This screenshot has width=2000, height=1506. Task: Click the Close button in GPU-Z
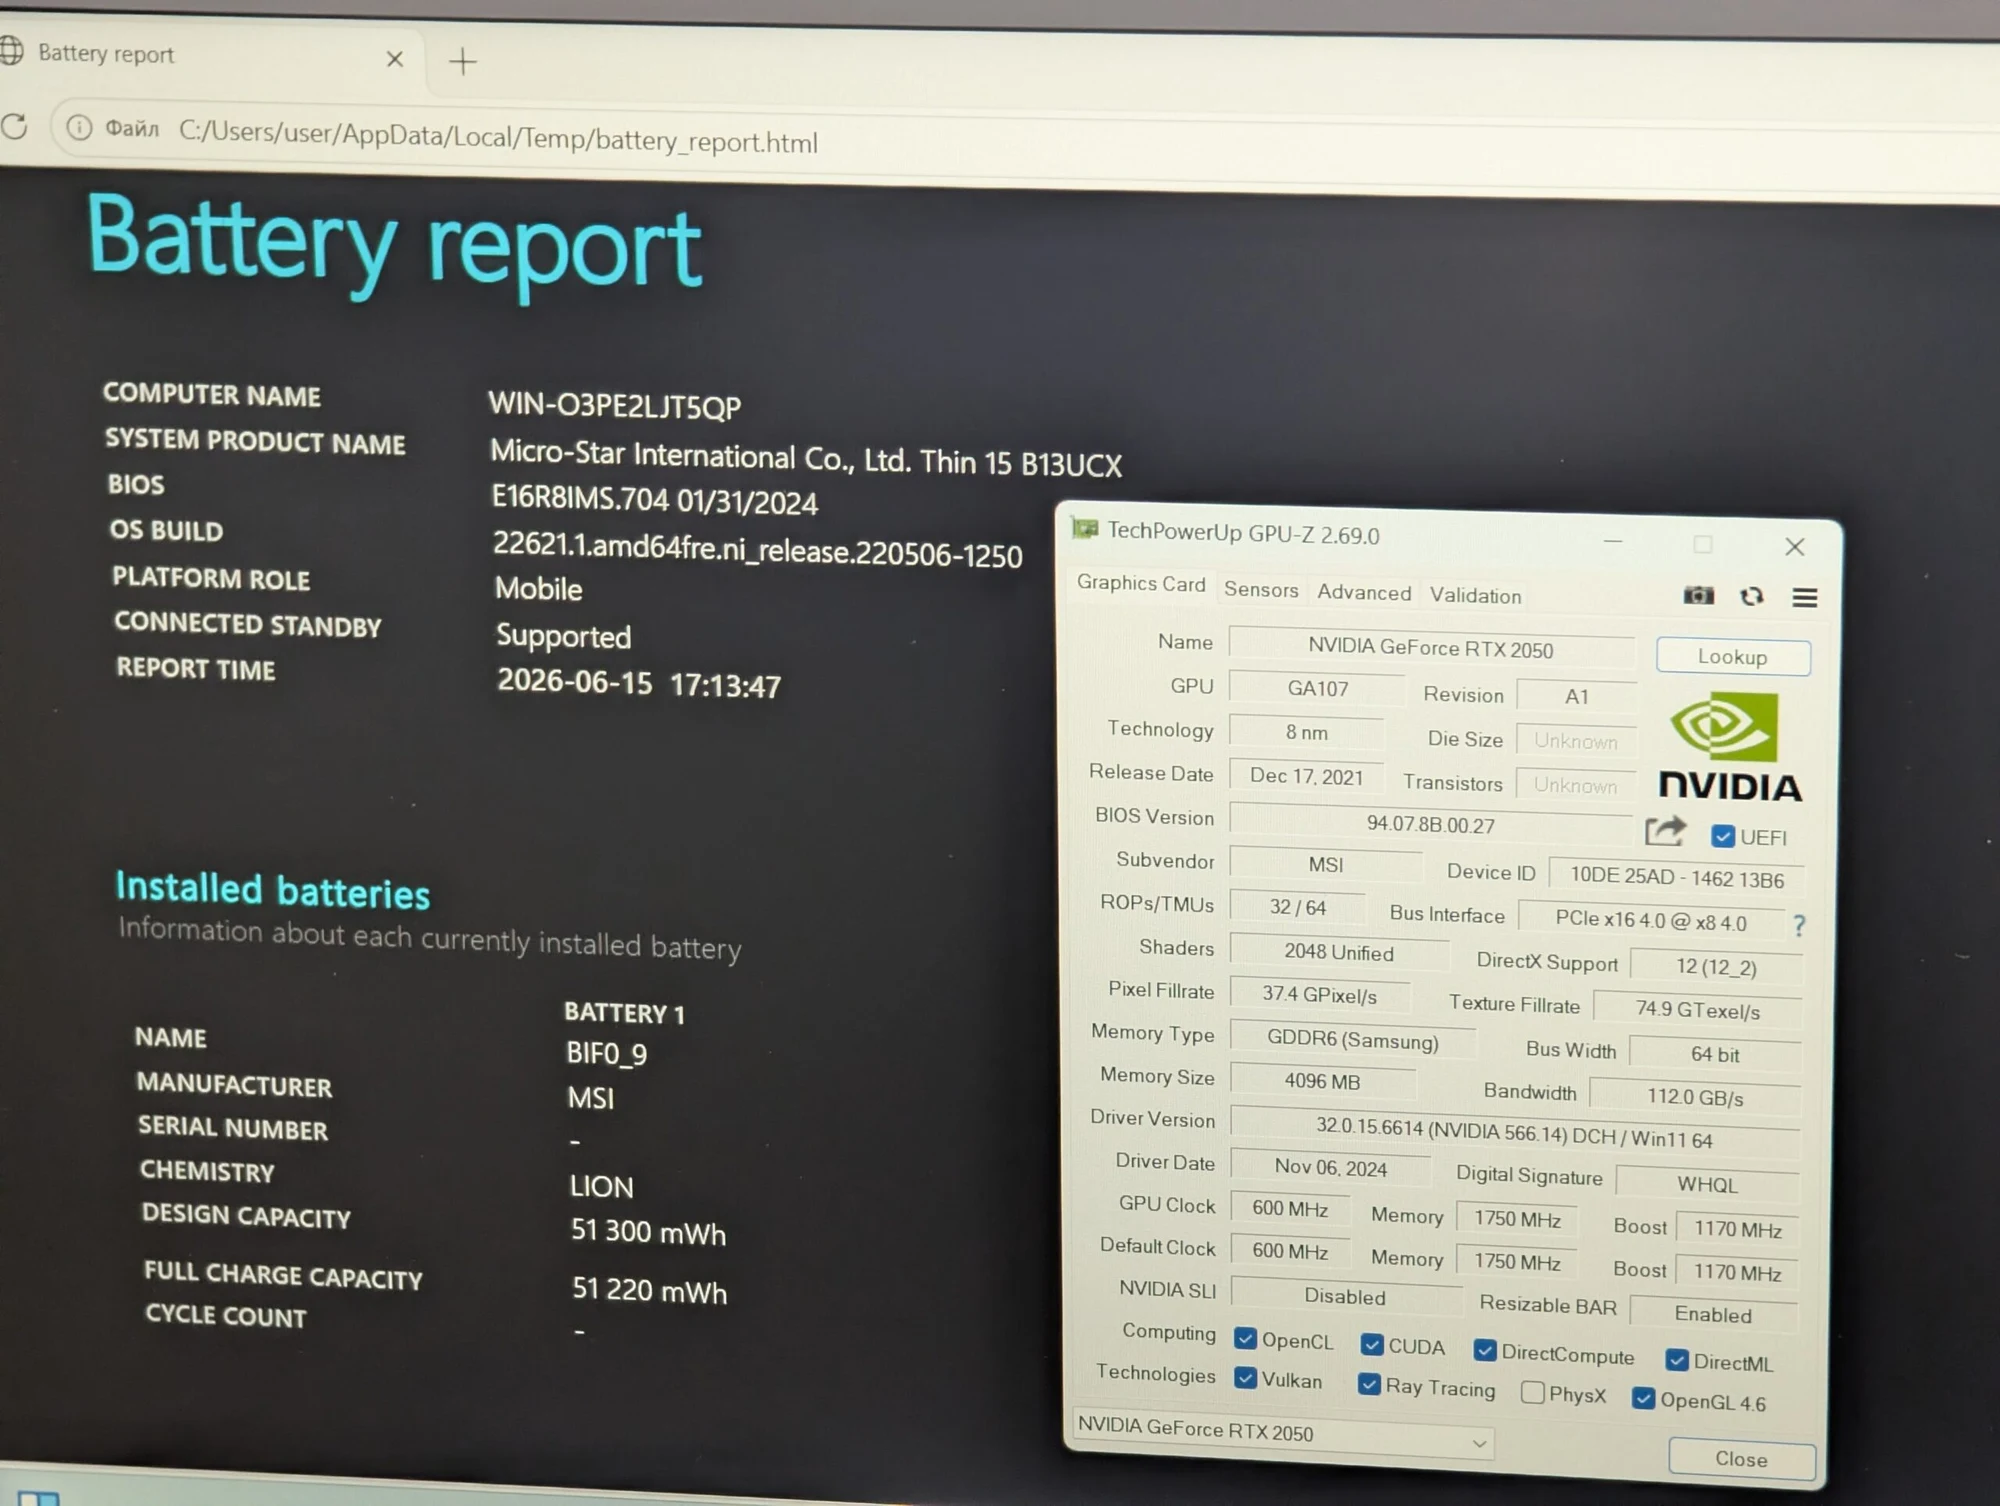(1741, 1459)
